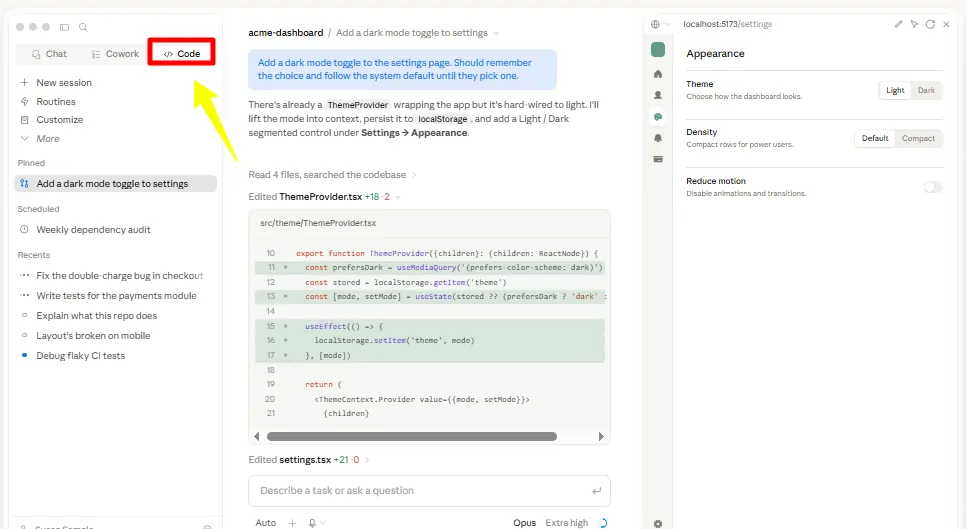Screen dimensions: 967x529
Task: Open the Auto permission mode selector
Action: [x=266, y=523]
